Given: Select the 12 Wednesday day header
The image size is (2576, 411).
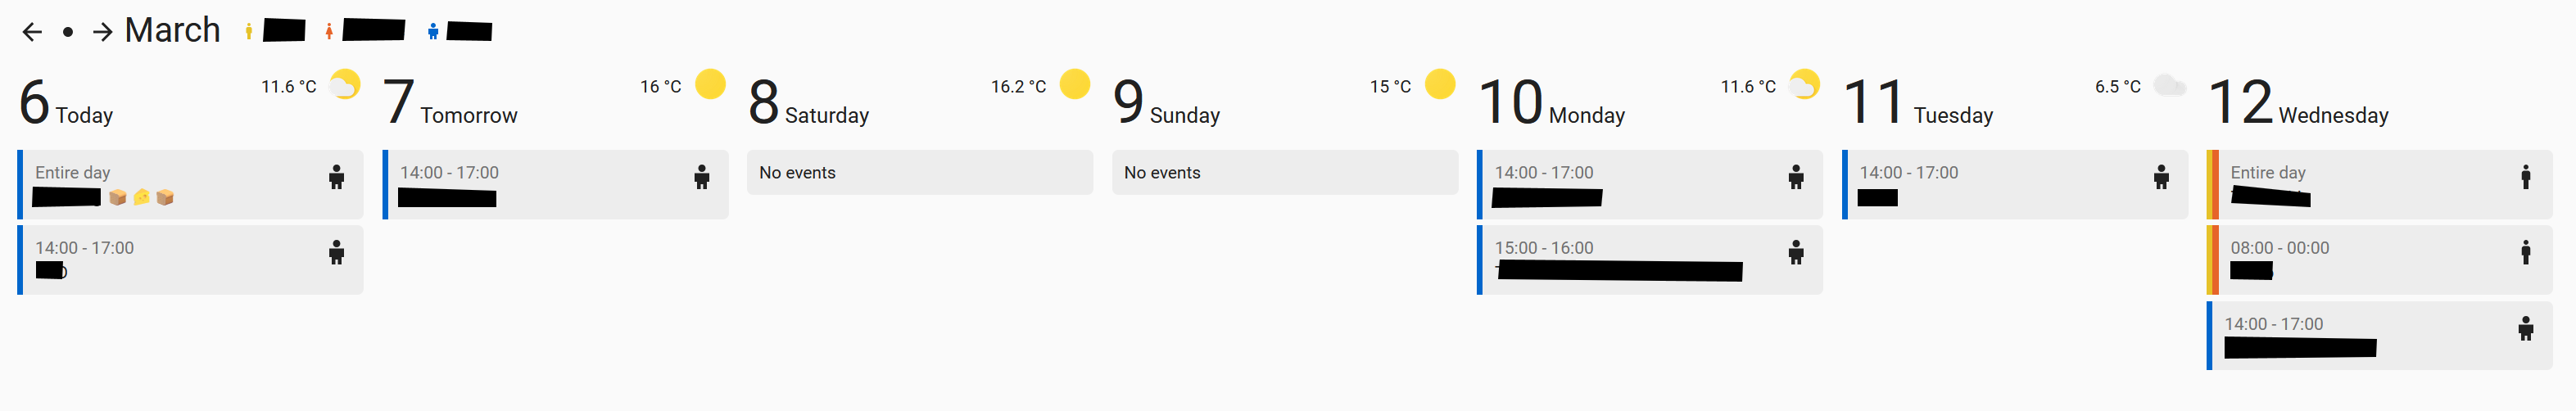Looking at the screenshot, I should 2297,102.
